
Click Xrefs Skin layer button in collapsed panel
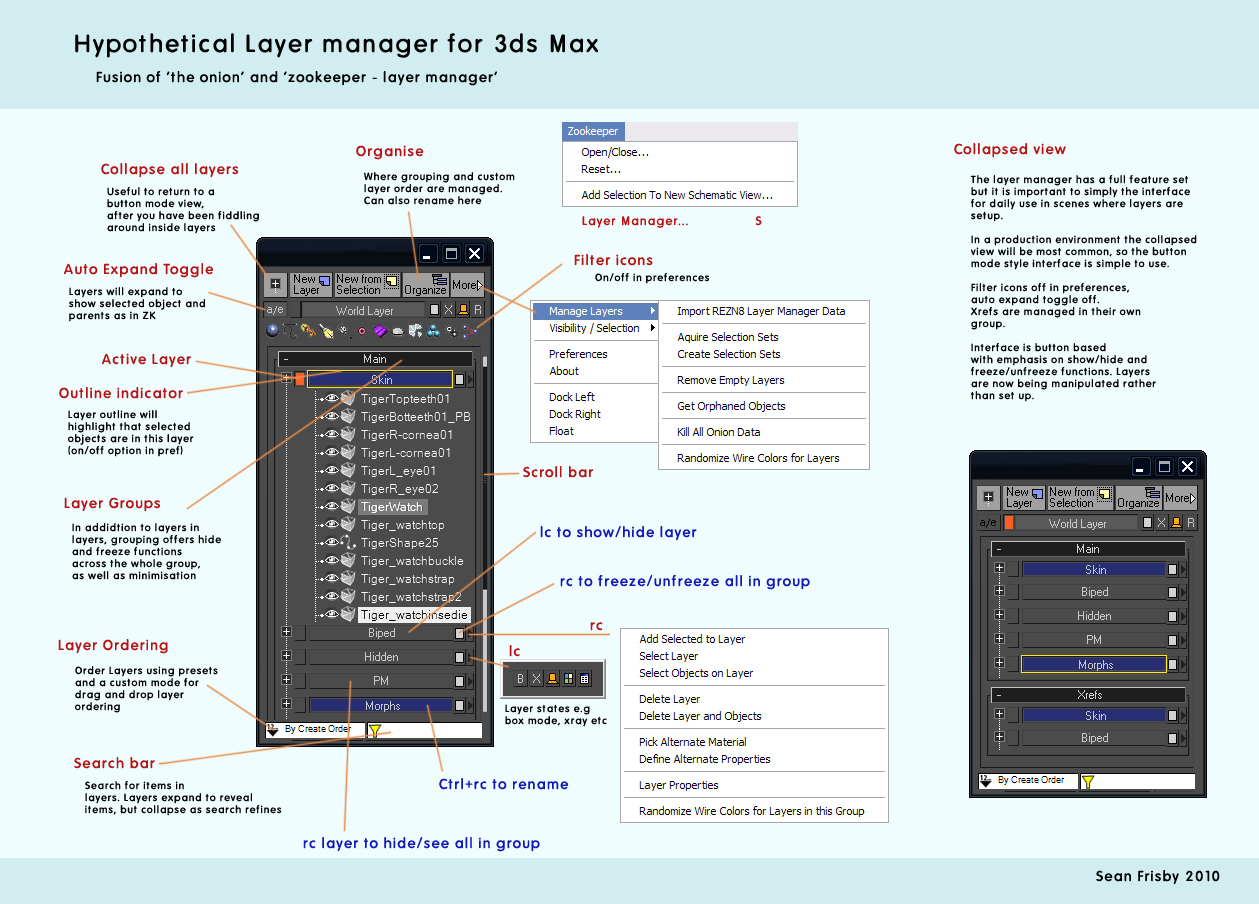click(x=1095, y=716)
